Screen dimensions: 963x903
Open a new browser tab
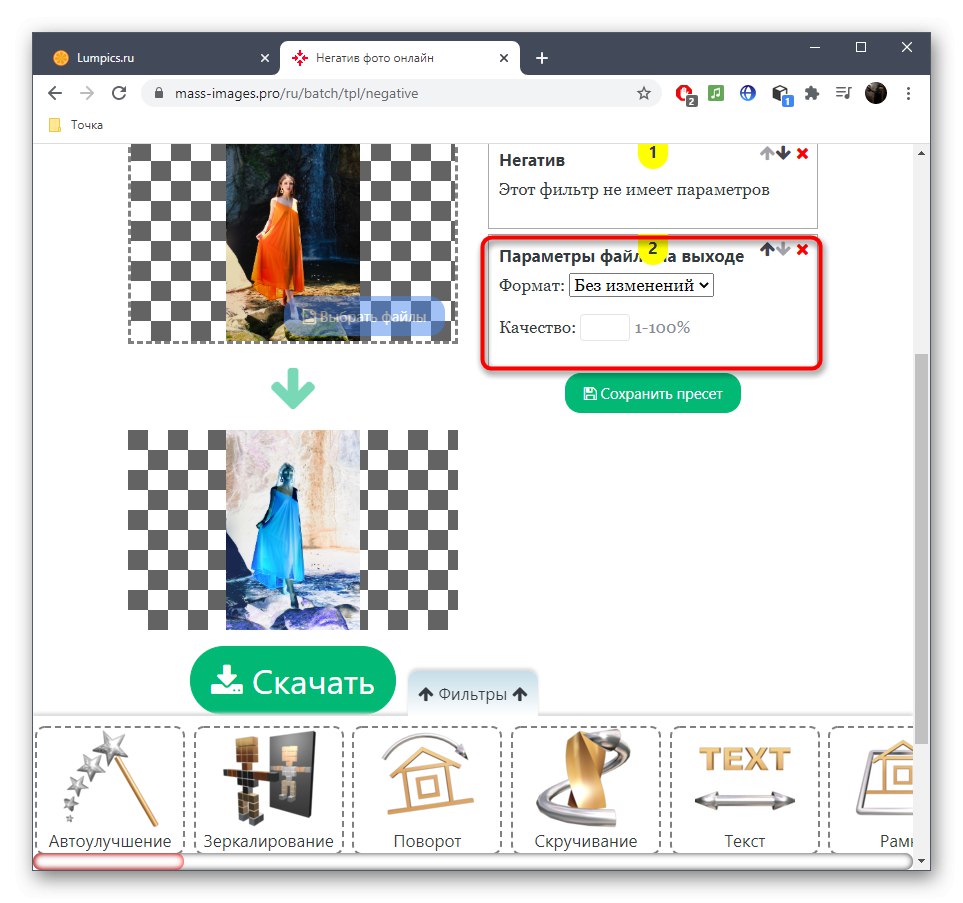[542, 58]
